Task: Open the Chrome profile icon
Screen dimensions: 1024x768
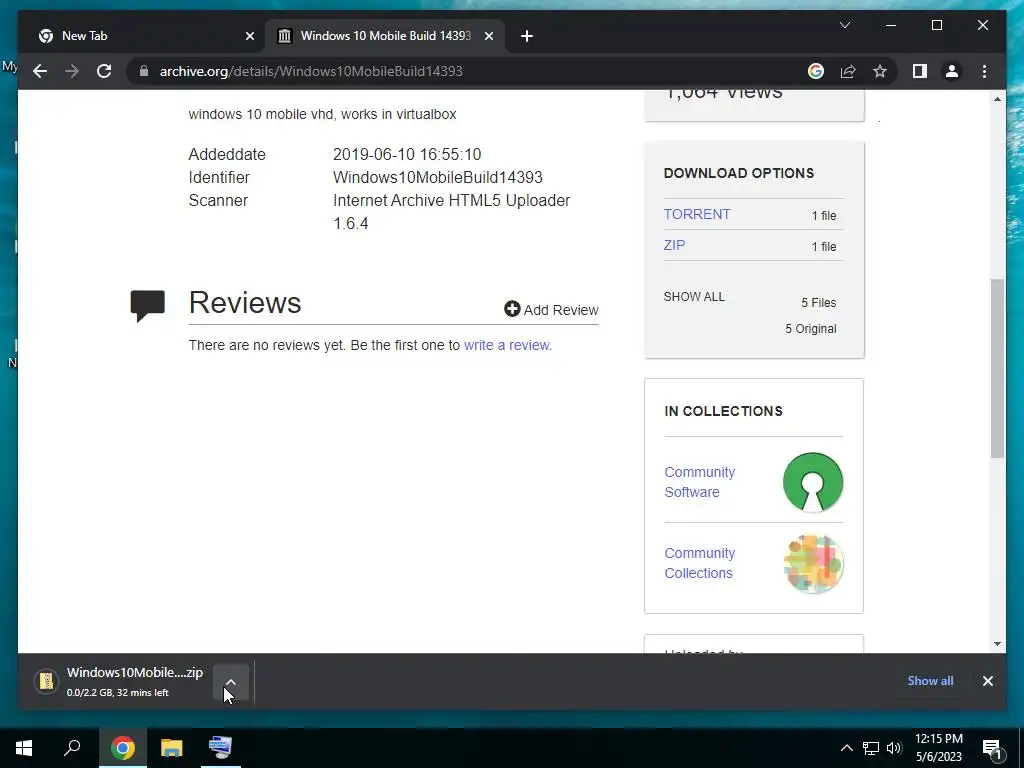Action: tap(952, 71)
